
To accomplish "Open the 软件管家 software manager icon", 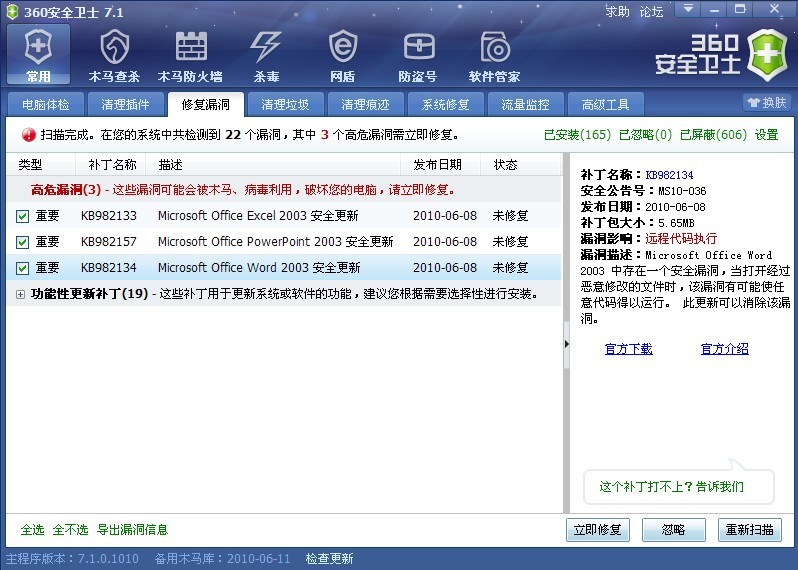I will point(495,55).
